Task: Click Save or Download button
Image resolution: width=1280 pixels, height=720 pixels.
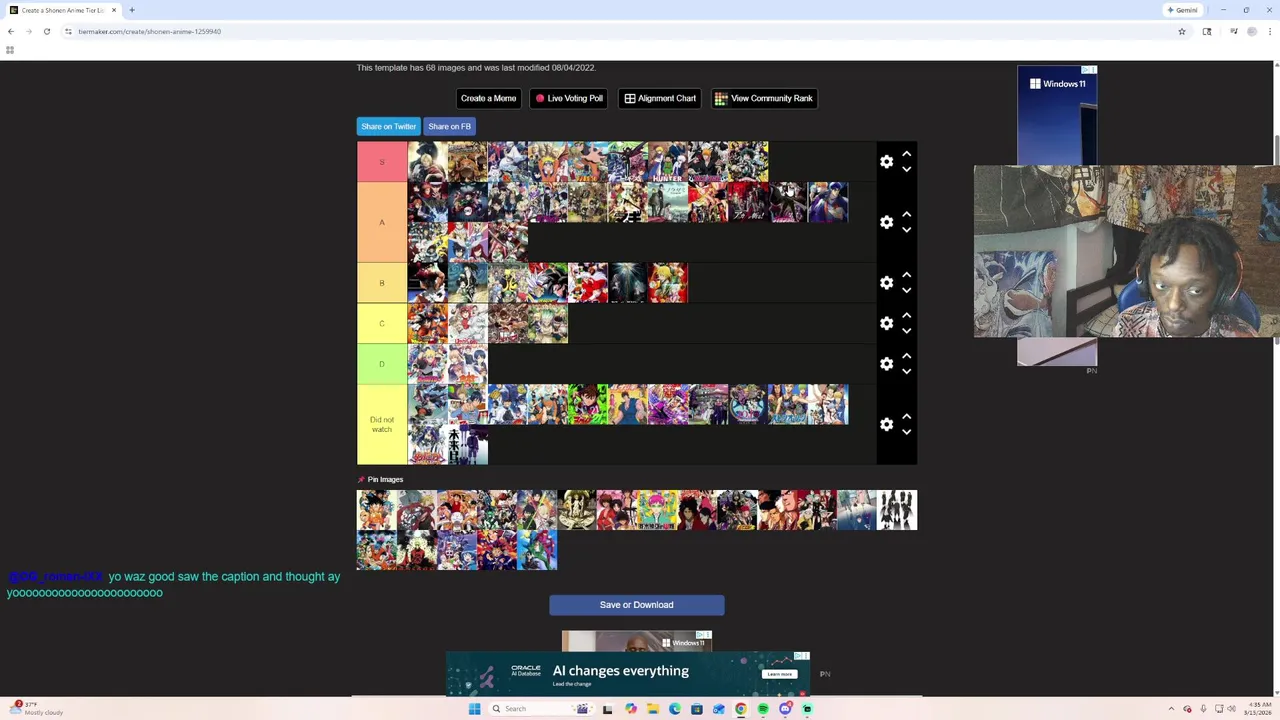Action: 636,605
